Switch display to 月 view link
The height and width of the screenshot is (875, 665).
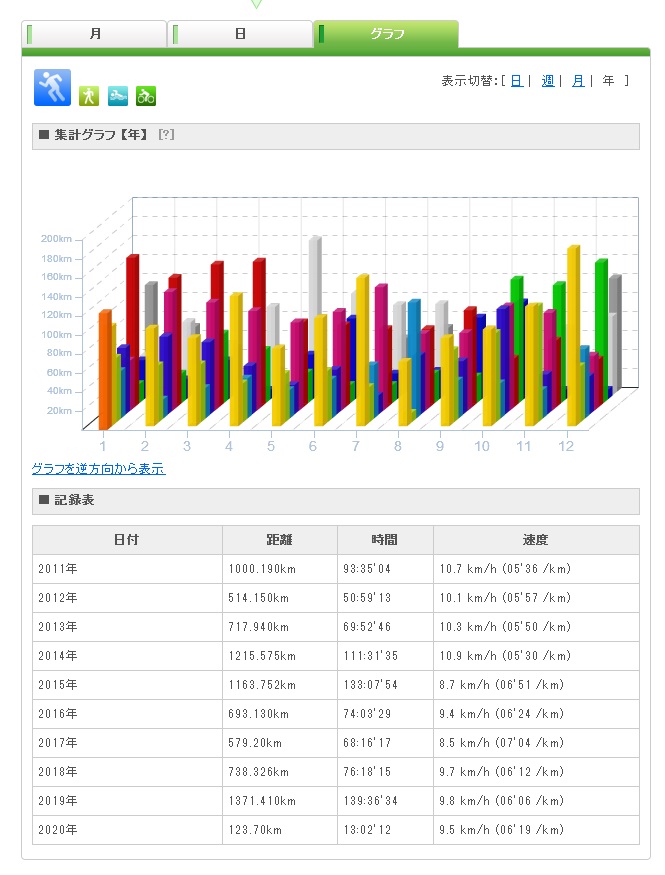pos(579,81)
